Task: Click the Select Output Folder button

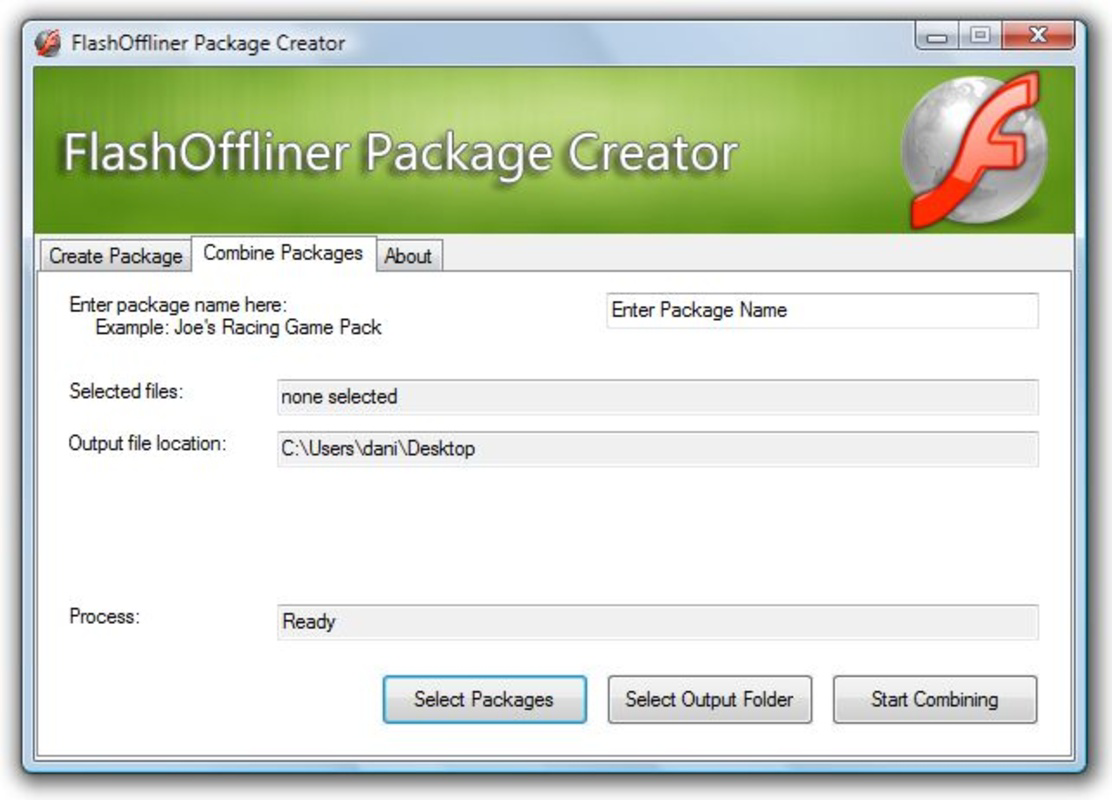Action: pyautogui.click(x=709, y=699)
